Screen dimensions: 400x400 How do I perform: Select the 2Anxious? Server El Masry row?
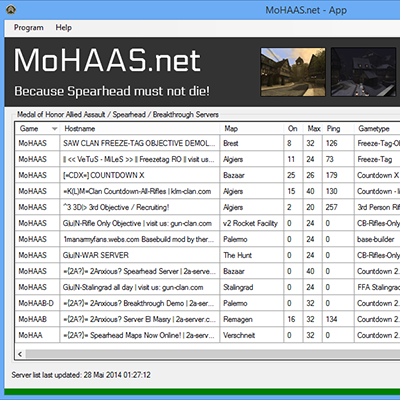pos(207,319)
